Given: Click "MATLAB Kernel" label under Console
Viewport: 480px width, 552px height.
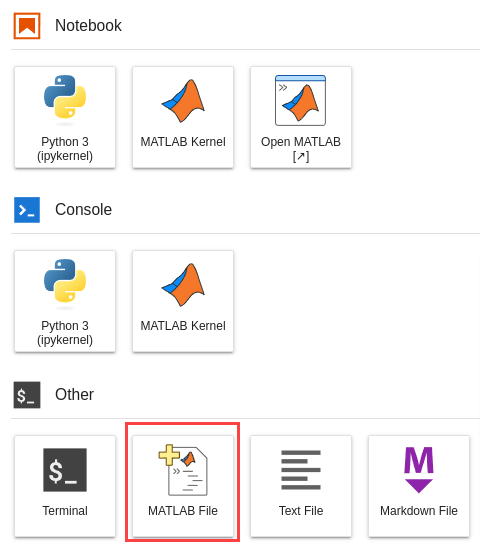Looking at the screenshot, I should coord(183,326).
